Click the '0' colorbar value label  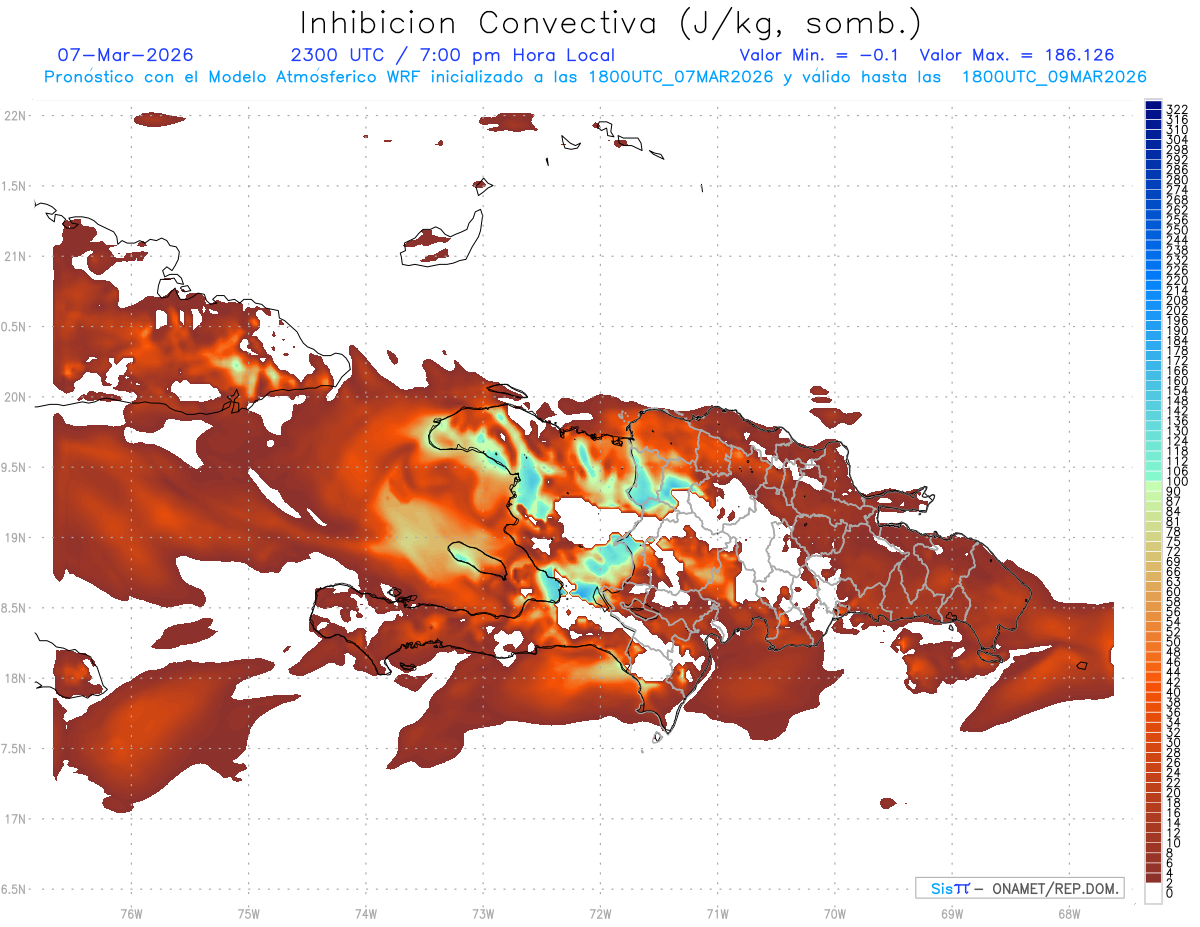[x=1171, y=893]
